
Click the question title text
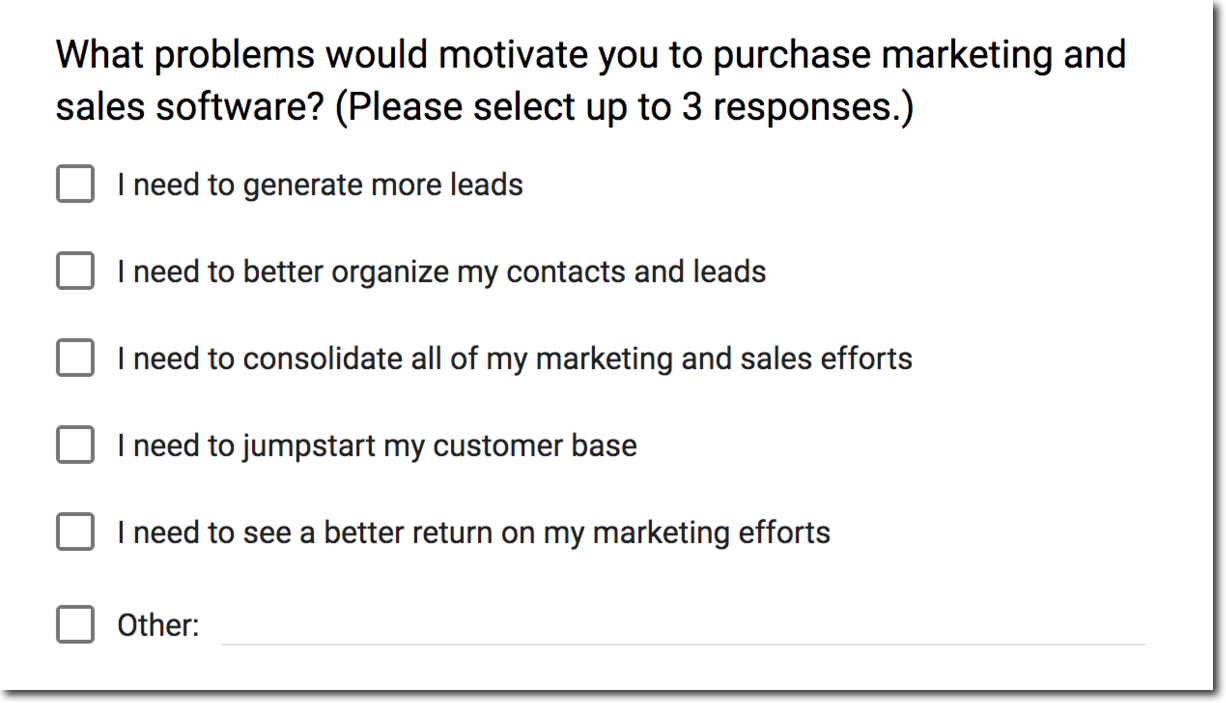(590, 80)
